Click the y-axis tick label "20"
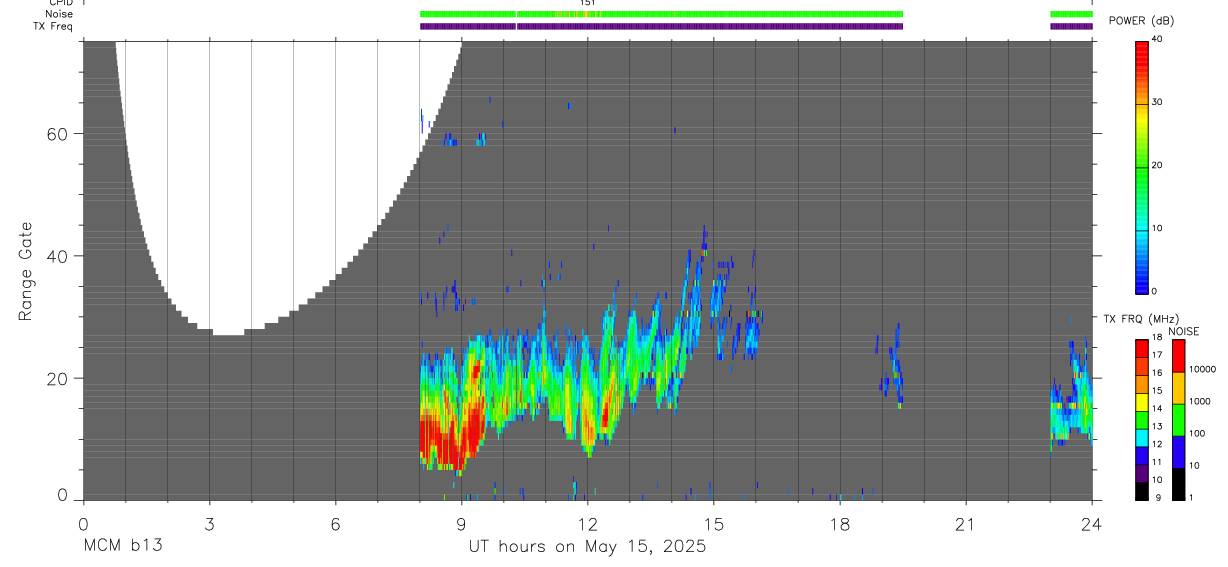The height and width of the screenshot is (567, 1228). [x=57, y=378]
